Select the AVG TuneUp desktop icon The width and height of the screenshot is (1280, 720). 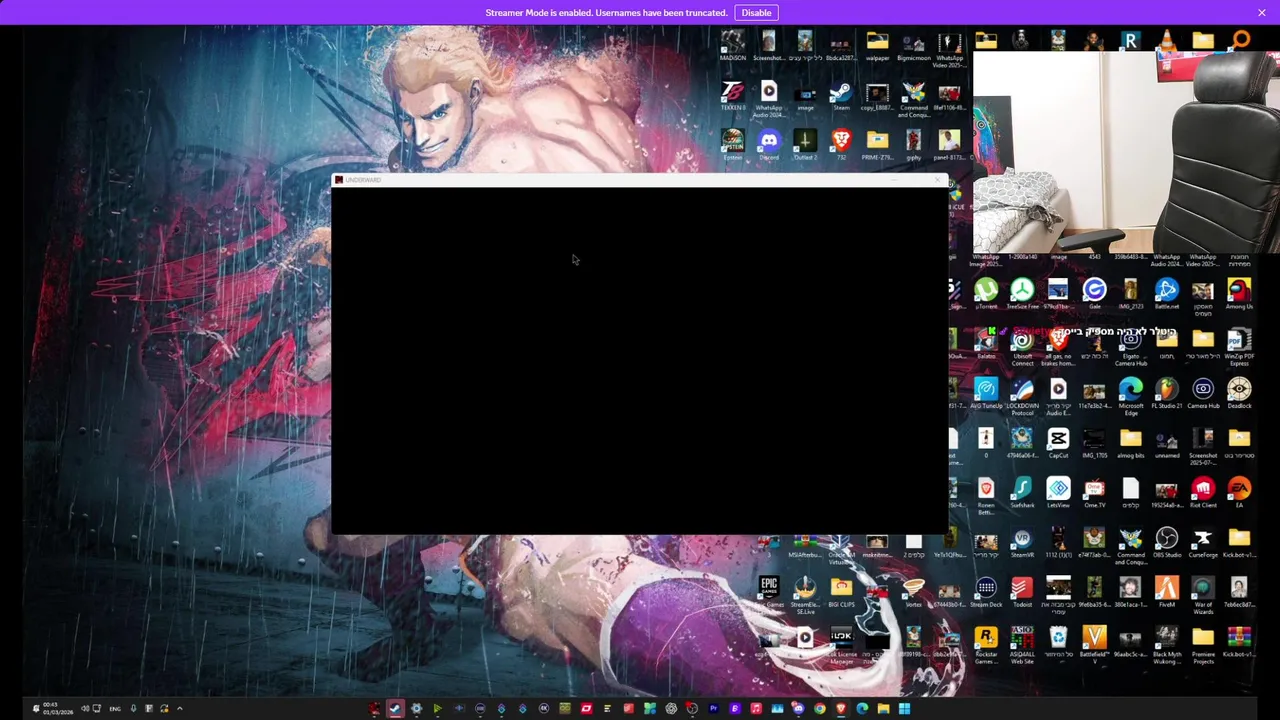coord(986,395)
